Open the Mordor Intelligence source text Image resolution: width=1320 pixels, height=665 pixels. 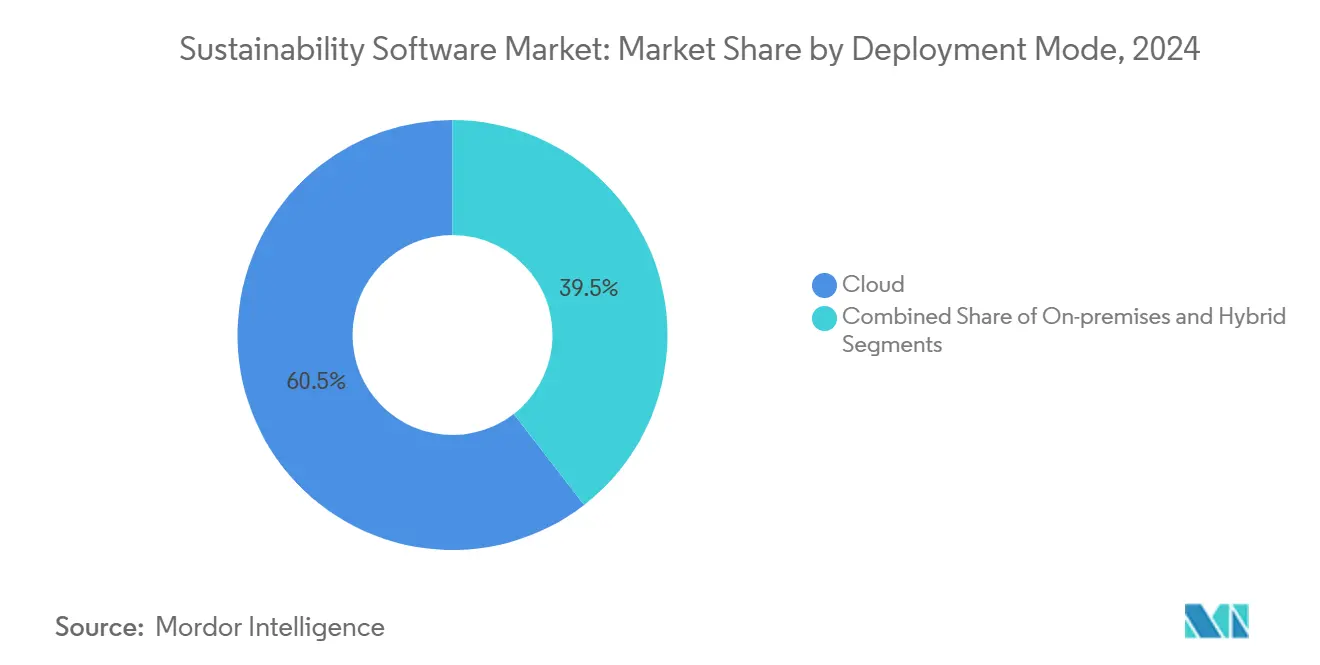click(270, 627)
